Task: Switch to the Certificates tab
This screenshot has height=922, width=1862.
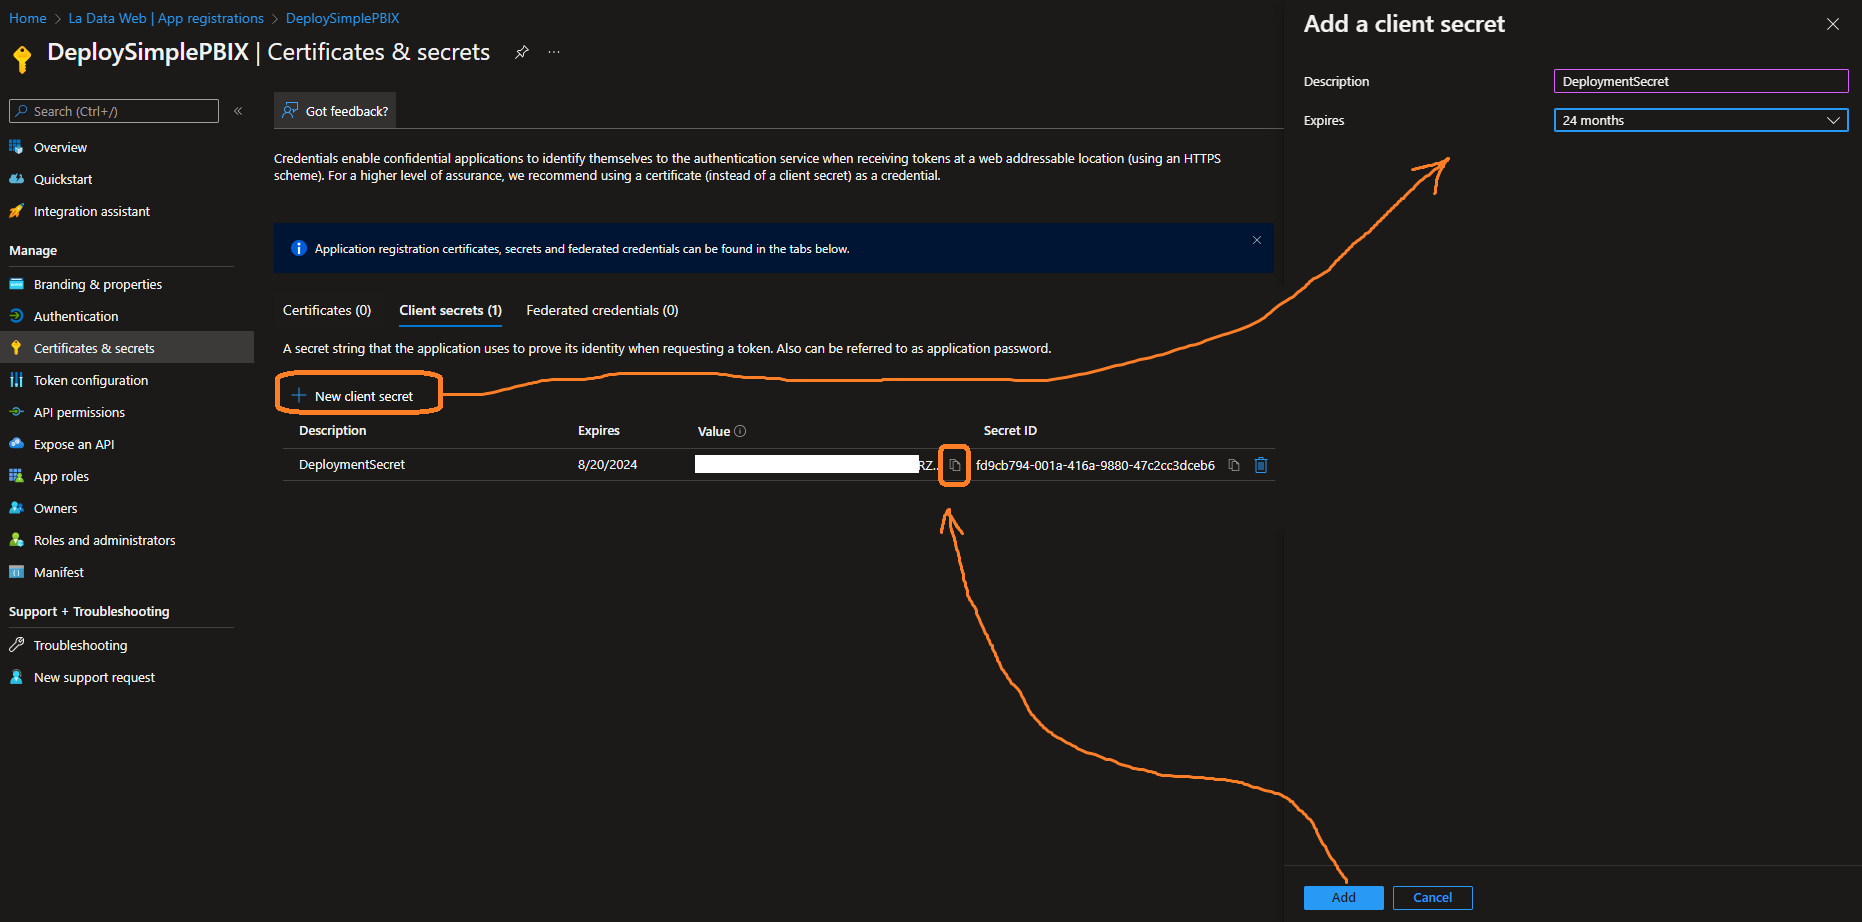Action: (x=327, y=310)
